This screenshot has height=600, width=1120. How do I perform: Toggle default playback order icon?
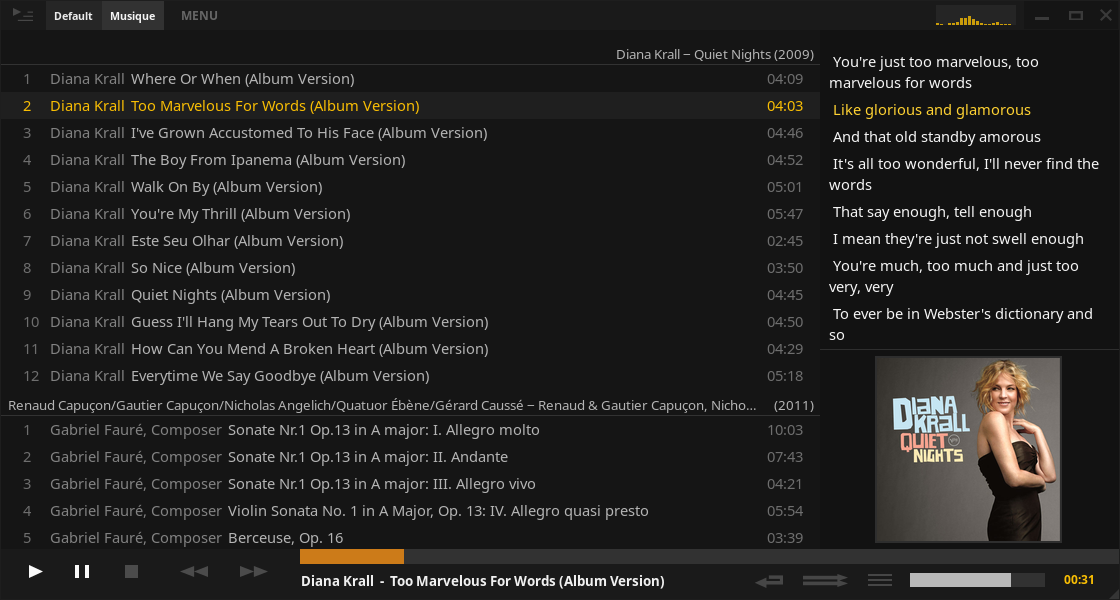[880, 580]
